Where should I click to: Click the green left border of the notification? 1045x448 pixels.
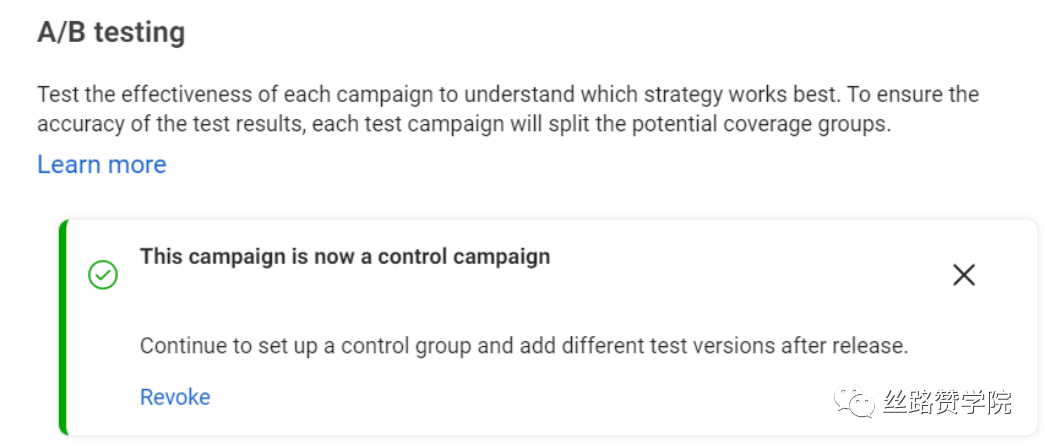[x=63, y=327]
